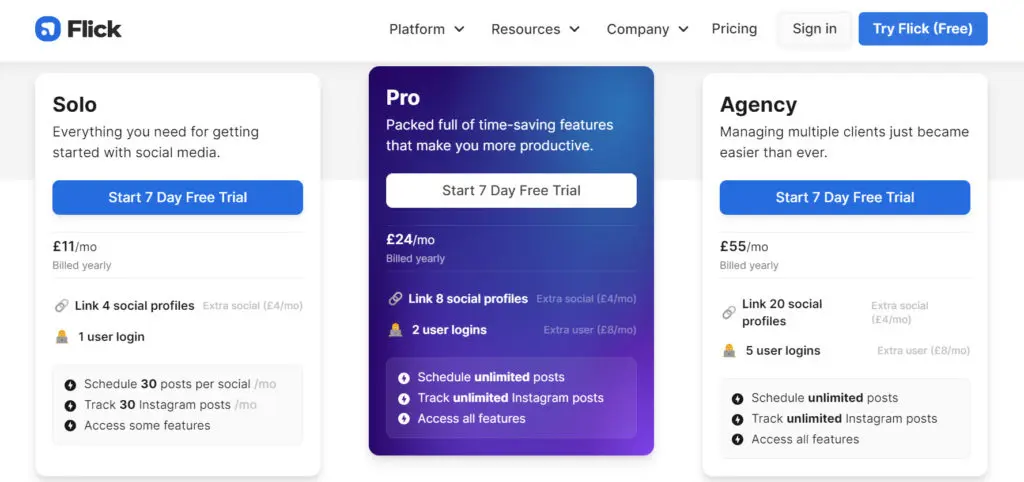The width and height of the screenshot is (1024, 482).
Task: Open the Company dropdown menu
Action: pyautogui.click(x=647, y=29)
